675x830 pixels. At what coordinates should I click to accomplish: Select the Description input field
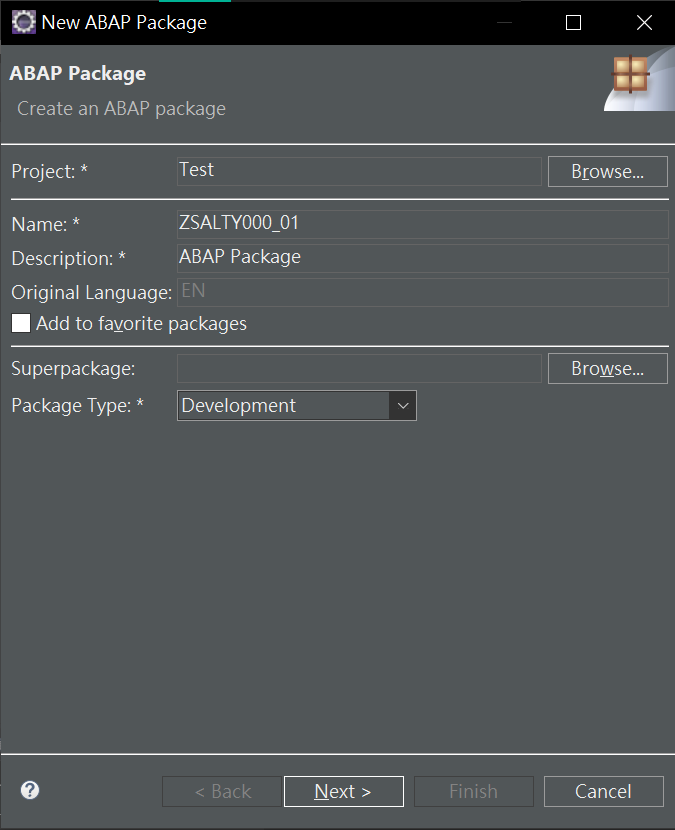tap(422, 258)
